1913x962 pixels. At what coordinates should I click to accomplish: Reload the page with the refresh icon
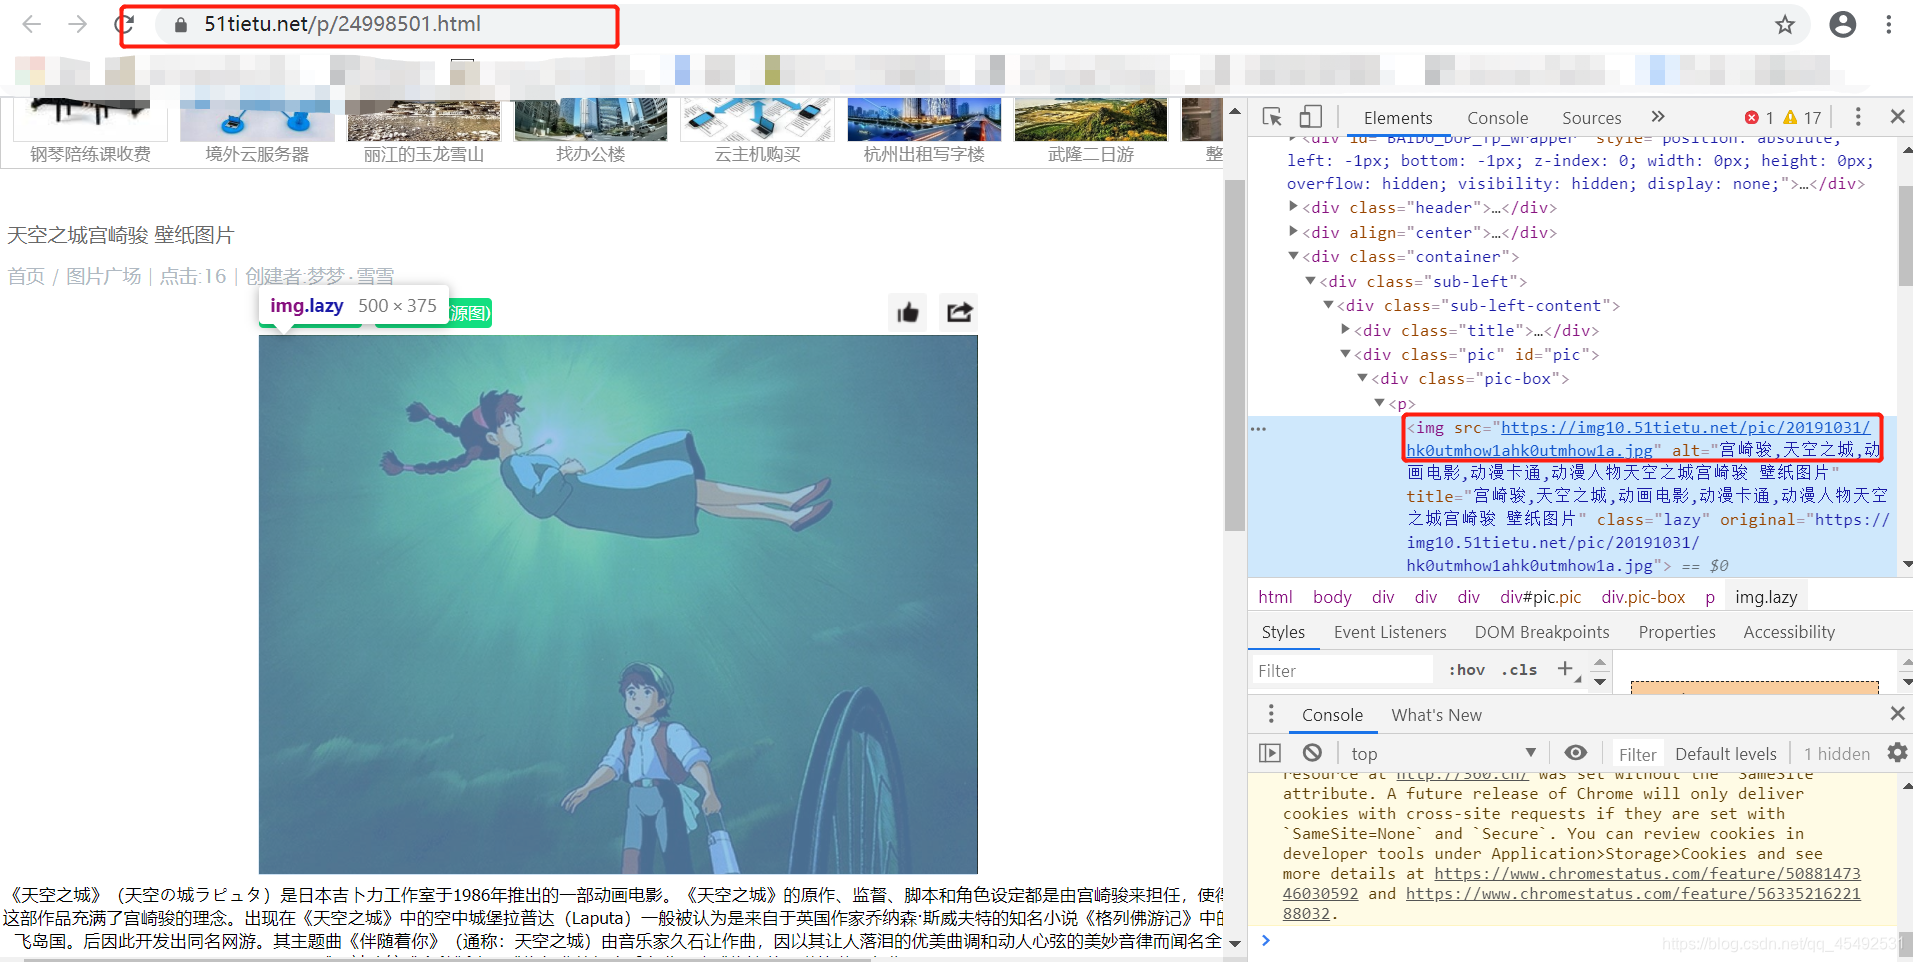coord(125,24)
